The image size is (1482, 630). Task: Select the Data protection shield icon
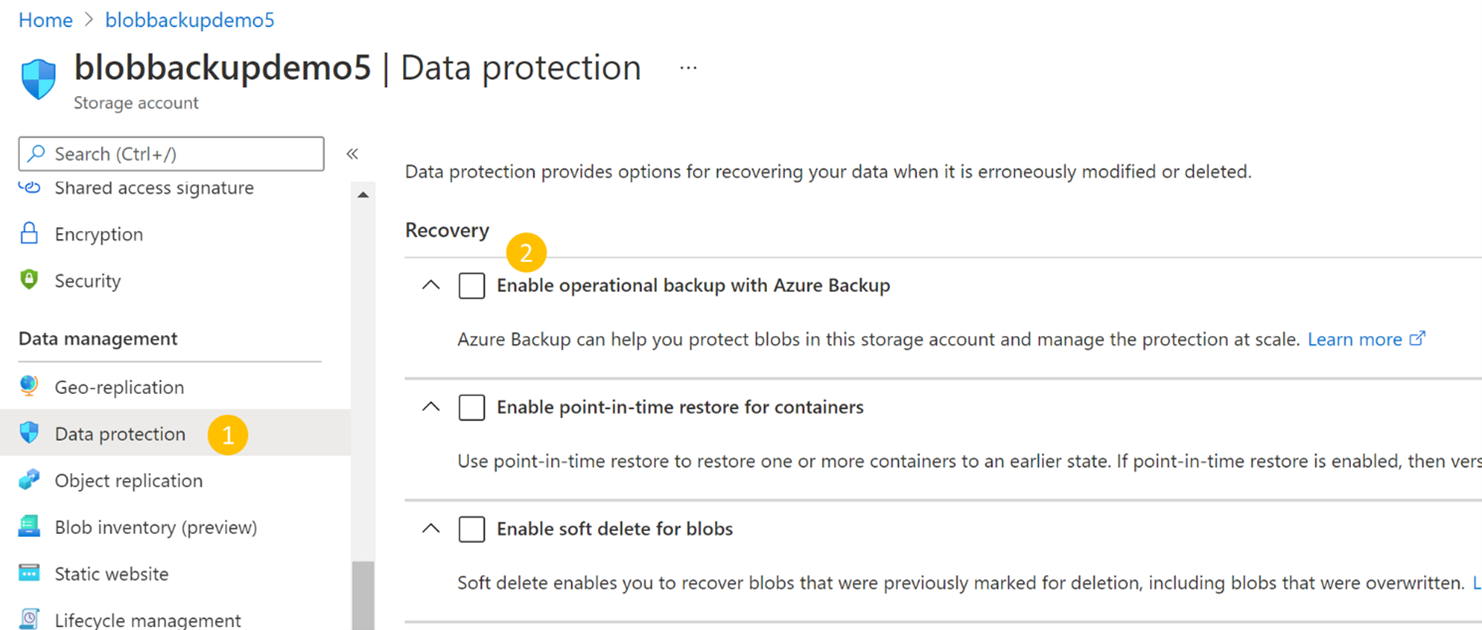pos(29,434)
